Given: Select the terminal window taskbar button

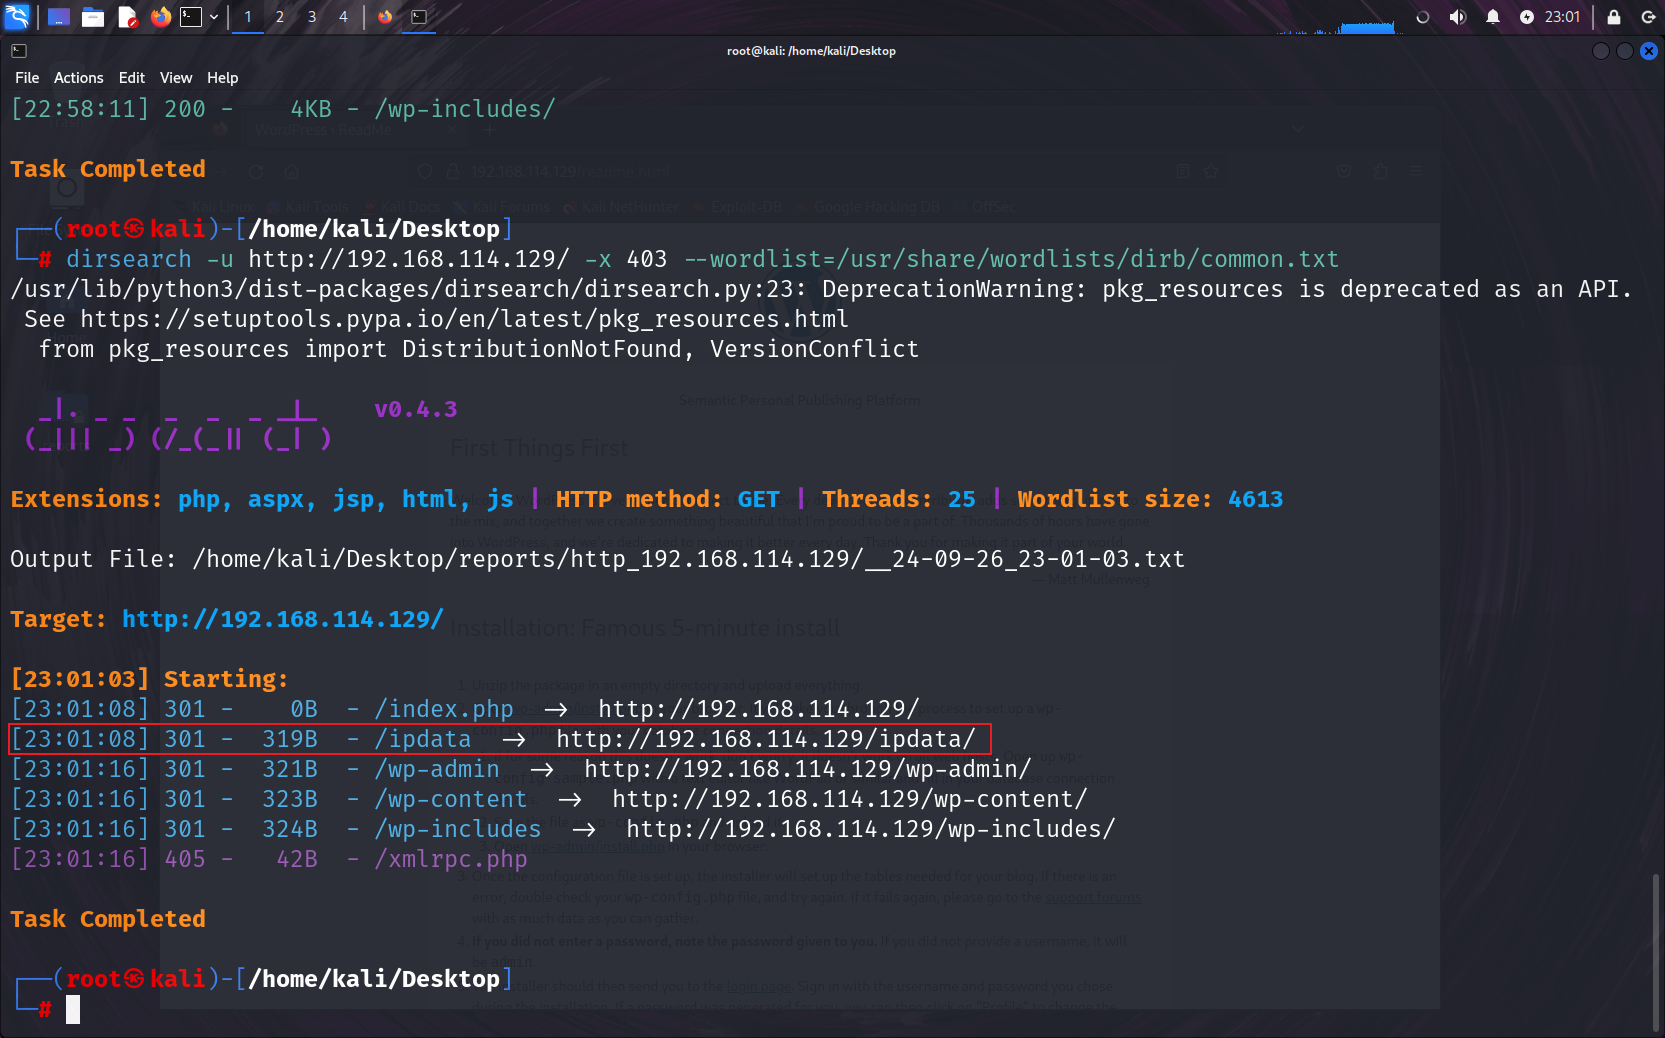Looking at the screenshot, I should (x=419, y=17).
